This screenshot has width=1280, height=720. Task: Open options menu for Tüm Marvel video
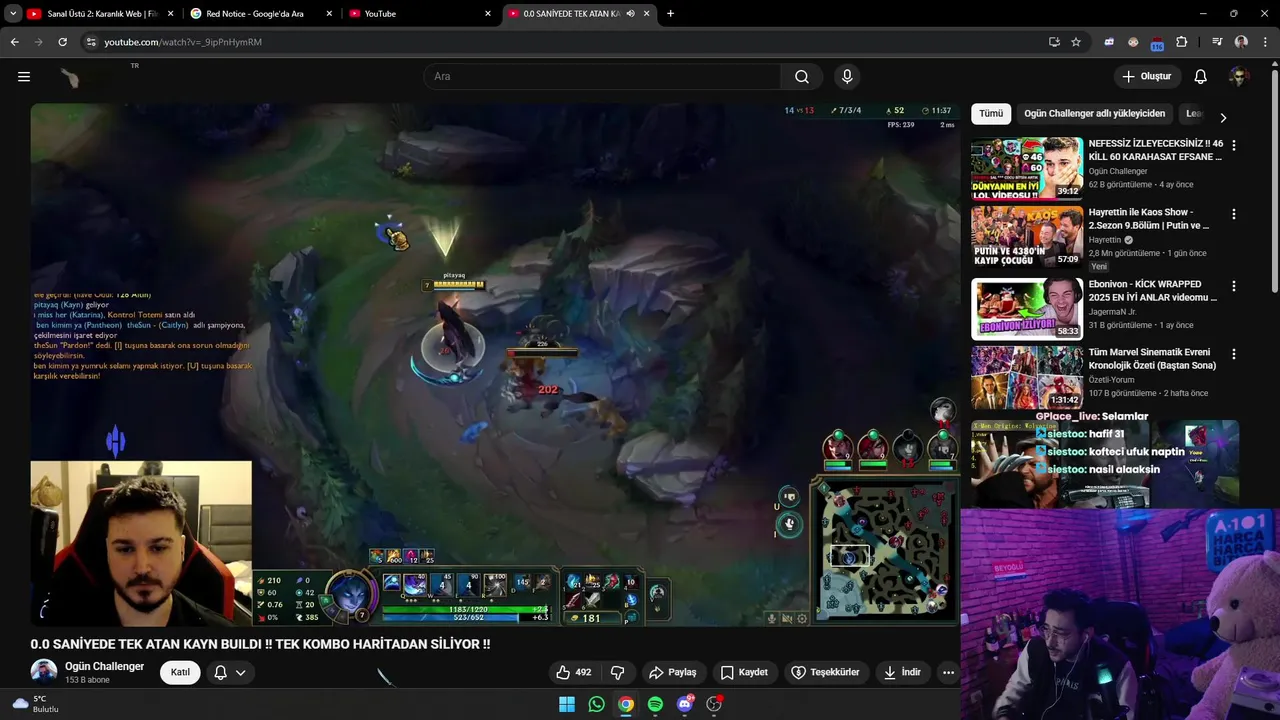click(1233, 354)
